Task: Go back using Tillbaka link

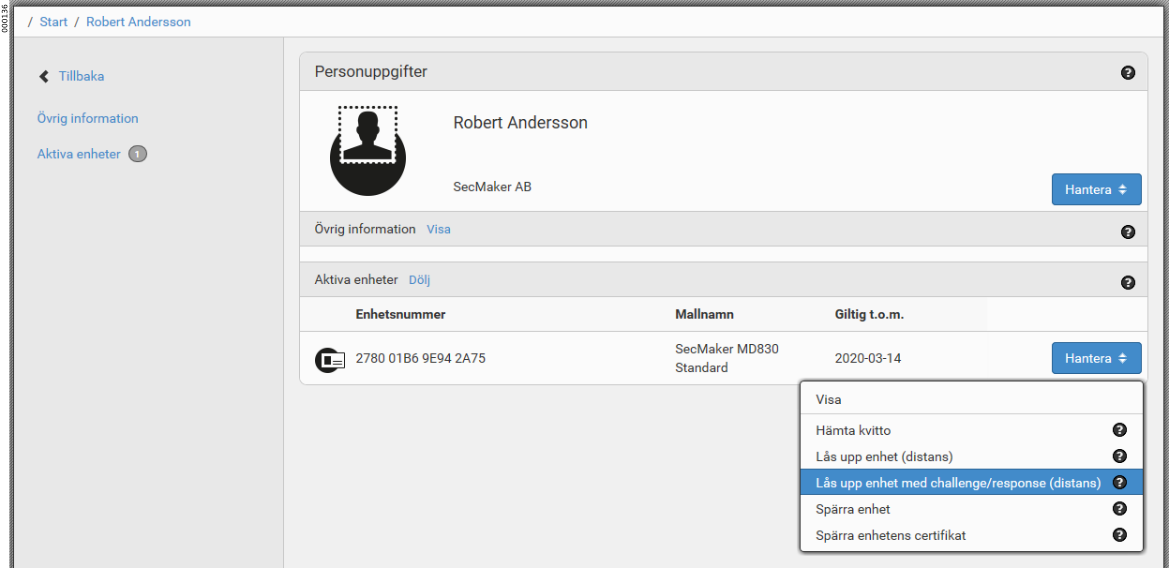Action: click(80, 76)
